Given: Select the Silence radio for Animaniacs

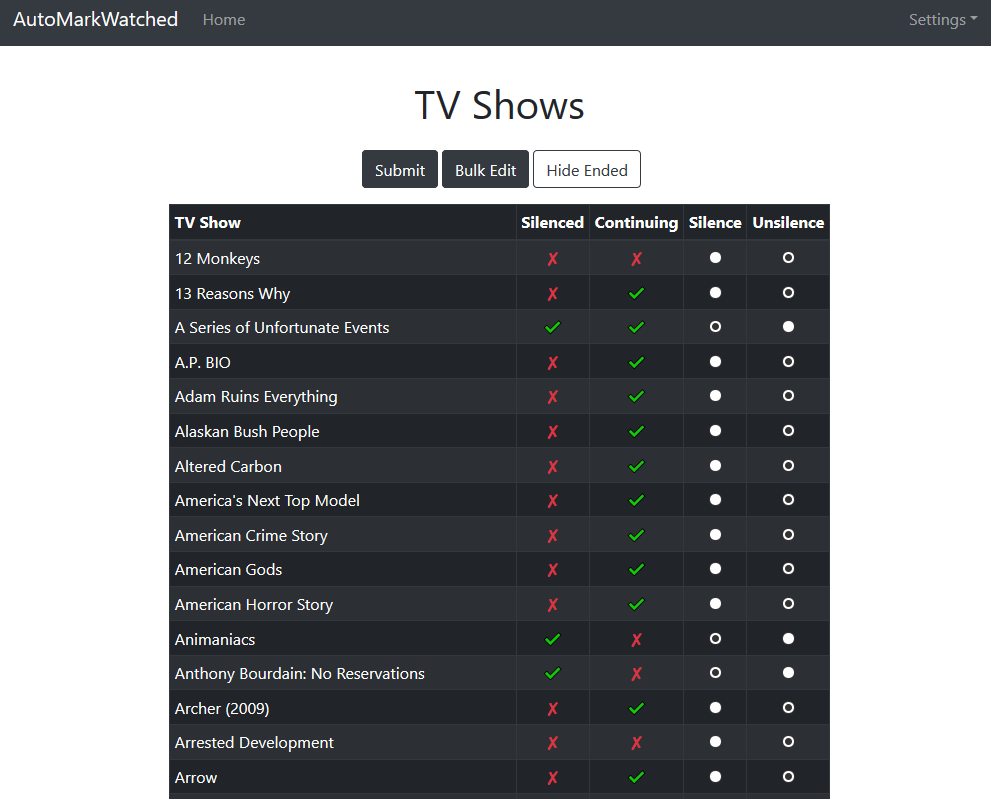Looking at the screenshot, I should coord(715,638).
